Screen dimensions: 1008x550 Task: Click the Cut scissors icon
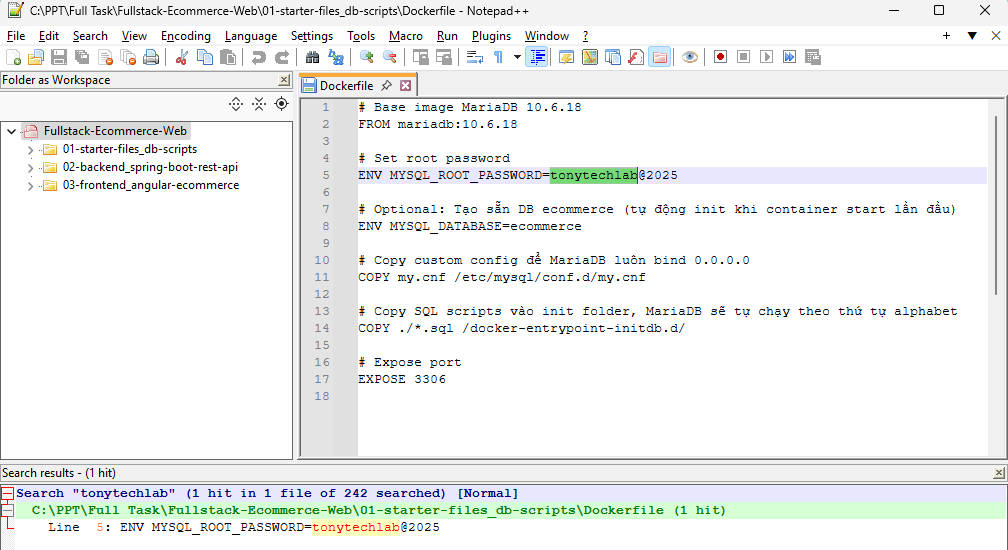click(x=182, y=57)
